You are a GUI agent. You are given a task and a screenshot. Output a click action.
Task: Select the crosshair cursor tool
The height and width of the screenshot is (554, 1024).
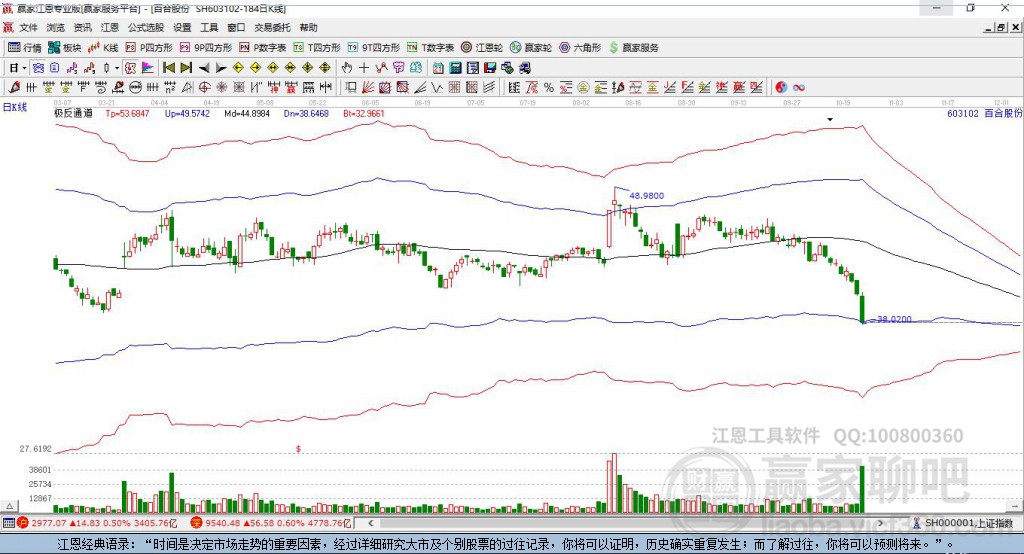(x=364, y=68)
